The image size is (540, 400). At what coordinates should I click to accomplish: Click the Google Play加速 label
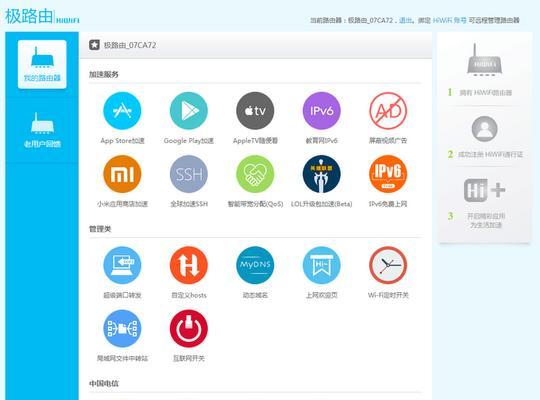(x=189, y=141)
